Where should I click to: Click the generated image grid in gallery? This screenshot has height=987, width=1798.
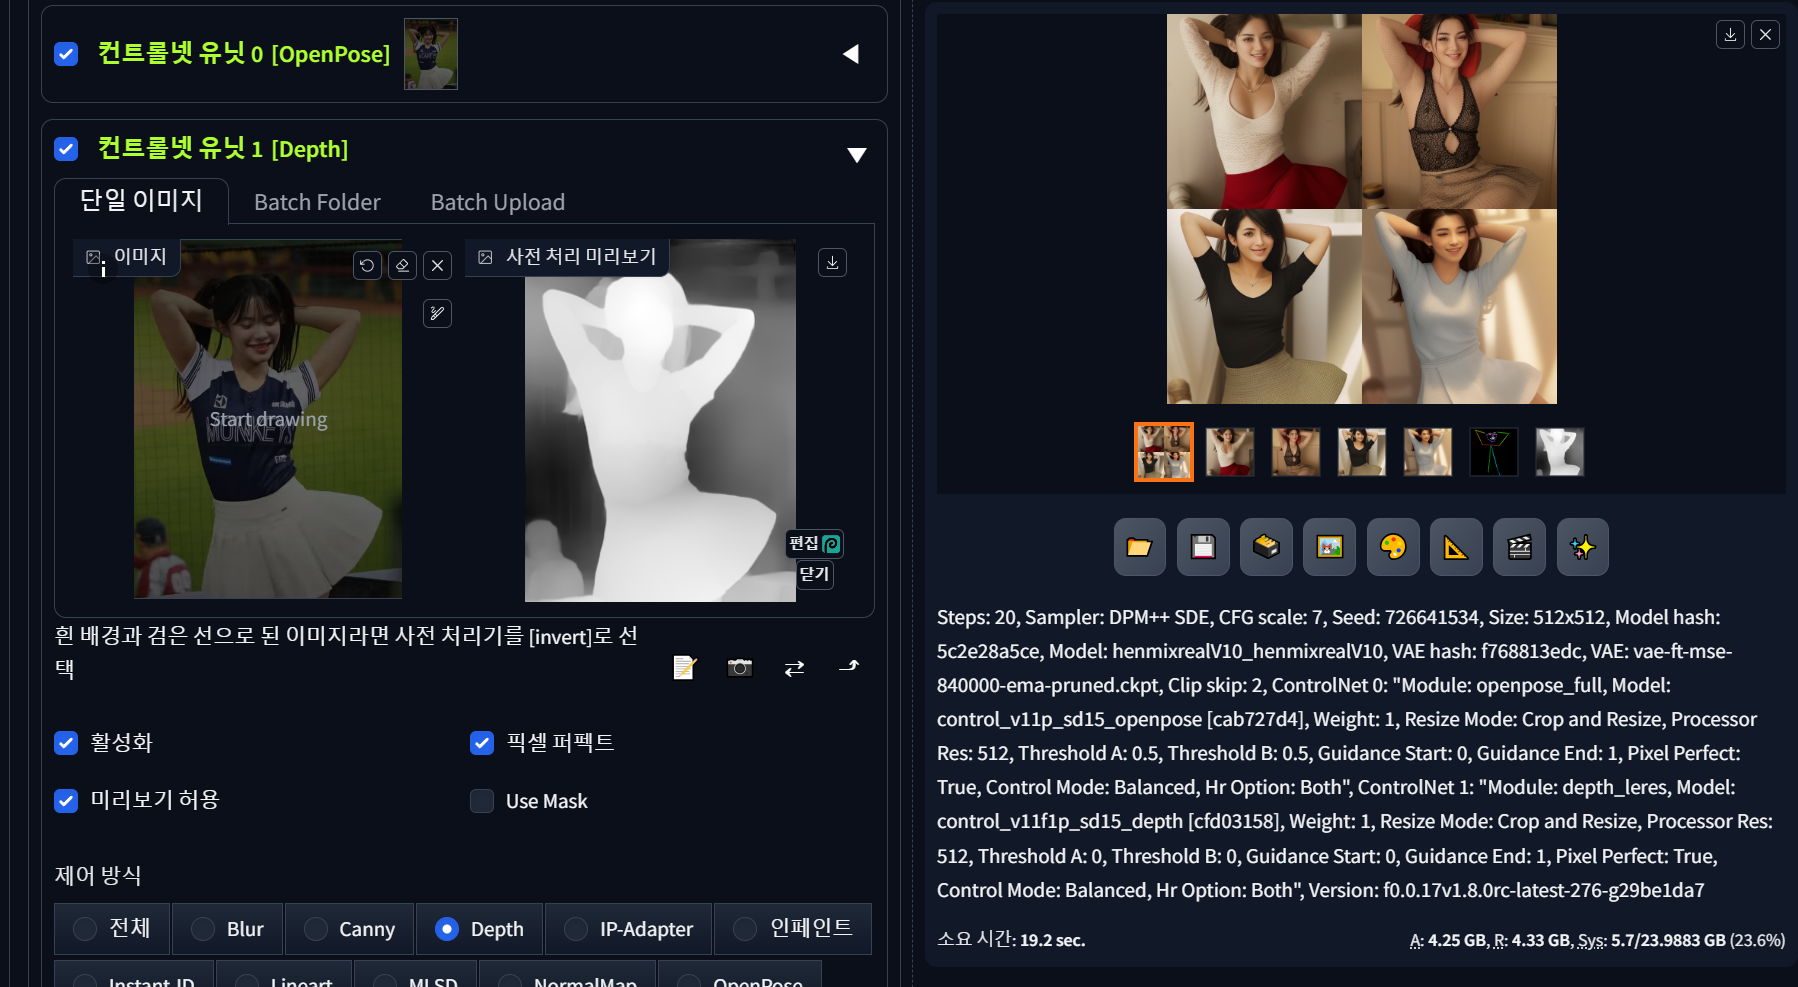[x=1361, y=209]
